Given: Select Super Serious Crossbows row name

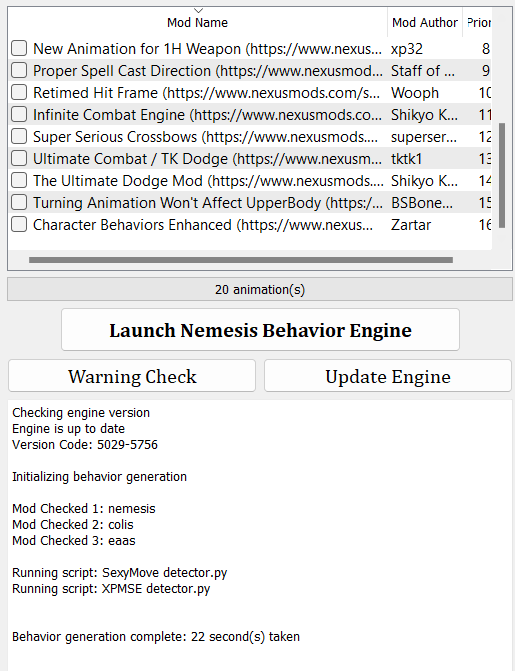Looking at the screenshot, I should pyautogui.click(x=205, y=137).
